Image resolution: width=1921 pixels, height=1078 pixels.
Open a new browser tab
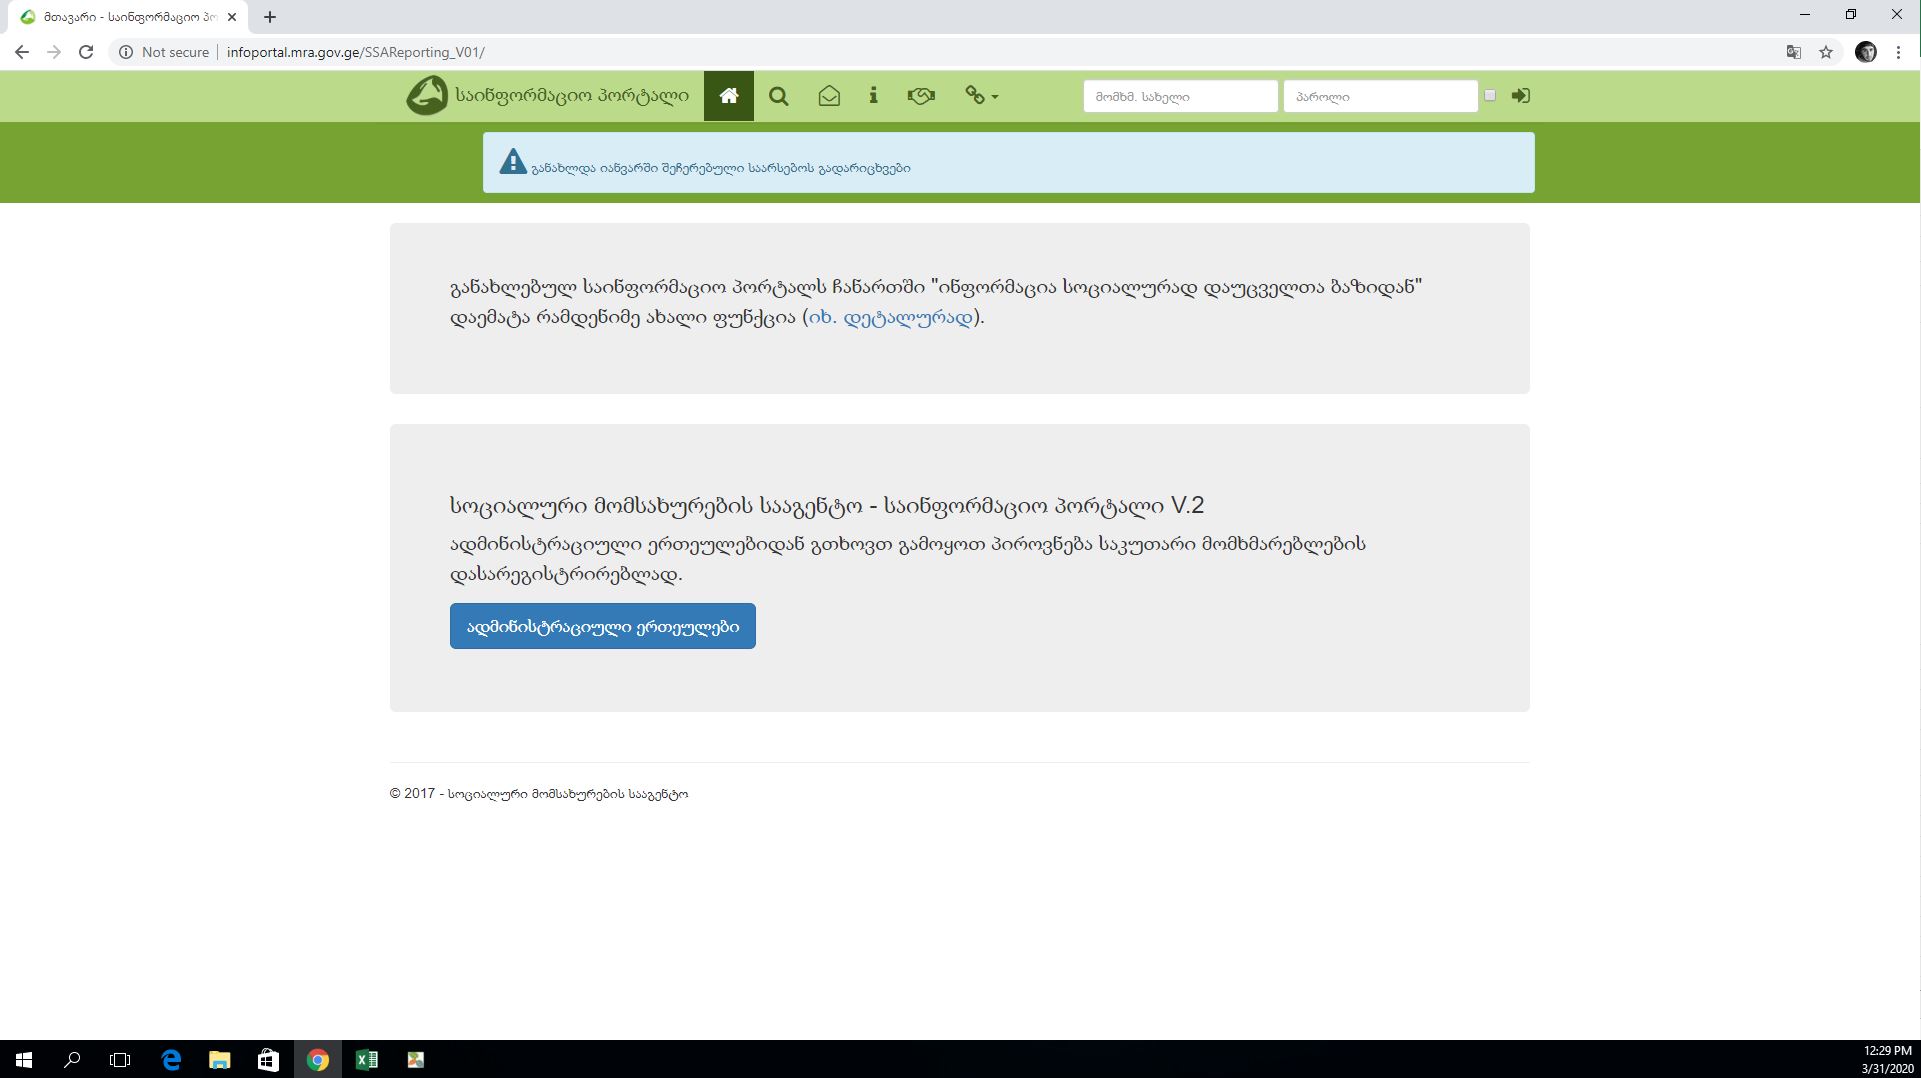tap(270, 17)
